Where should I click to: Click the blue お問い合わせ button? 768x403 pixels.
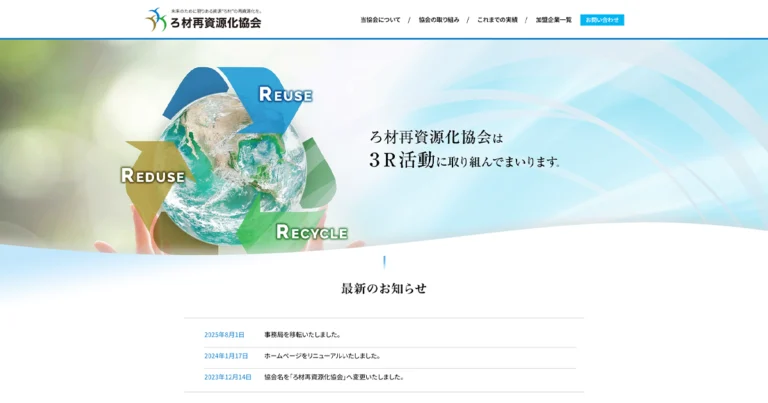(602, 20)
